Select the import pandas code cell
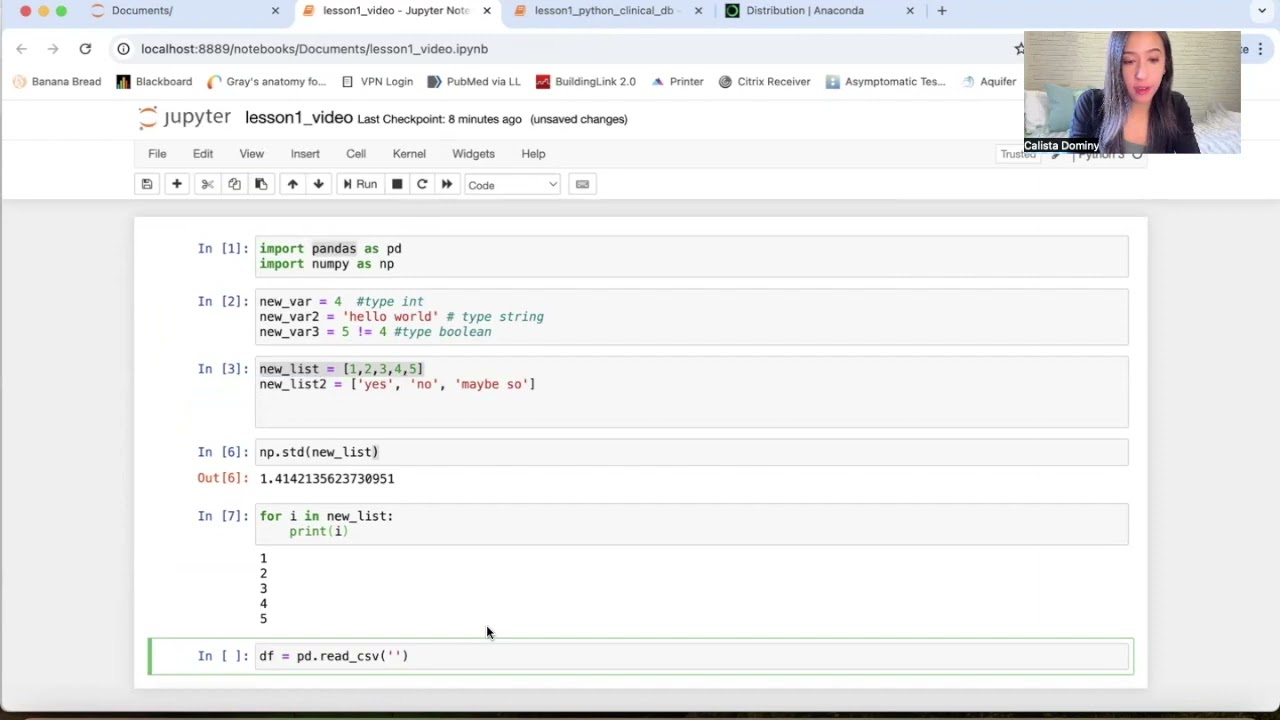 coord(692,256)
